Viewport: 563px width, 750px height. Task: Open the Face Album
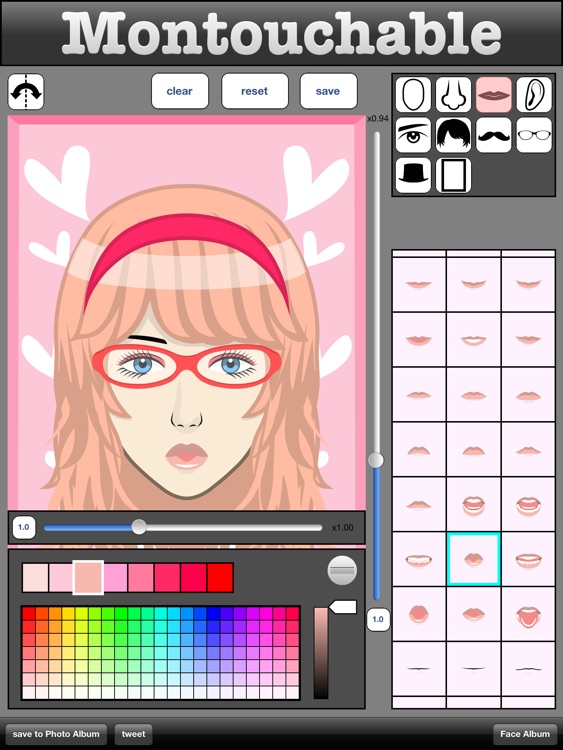[x=525, y=734]
